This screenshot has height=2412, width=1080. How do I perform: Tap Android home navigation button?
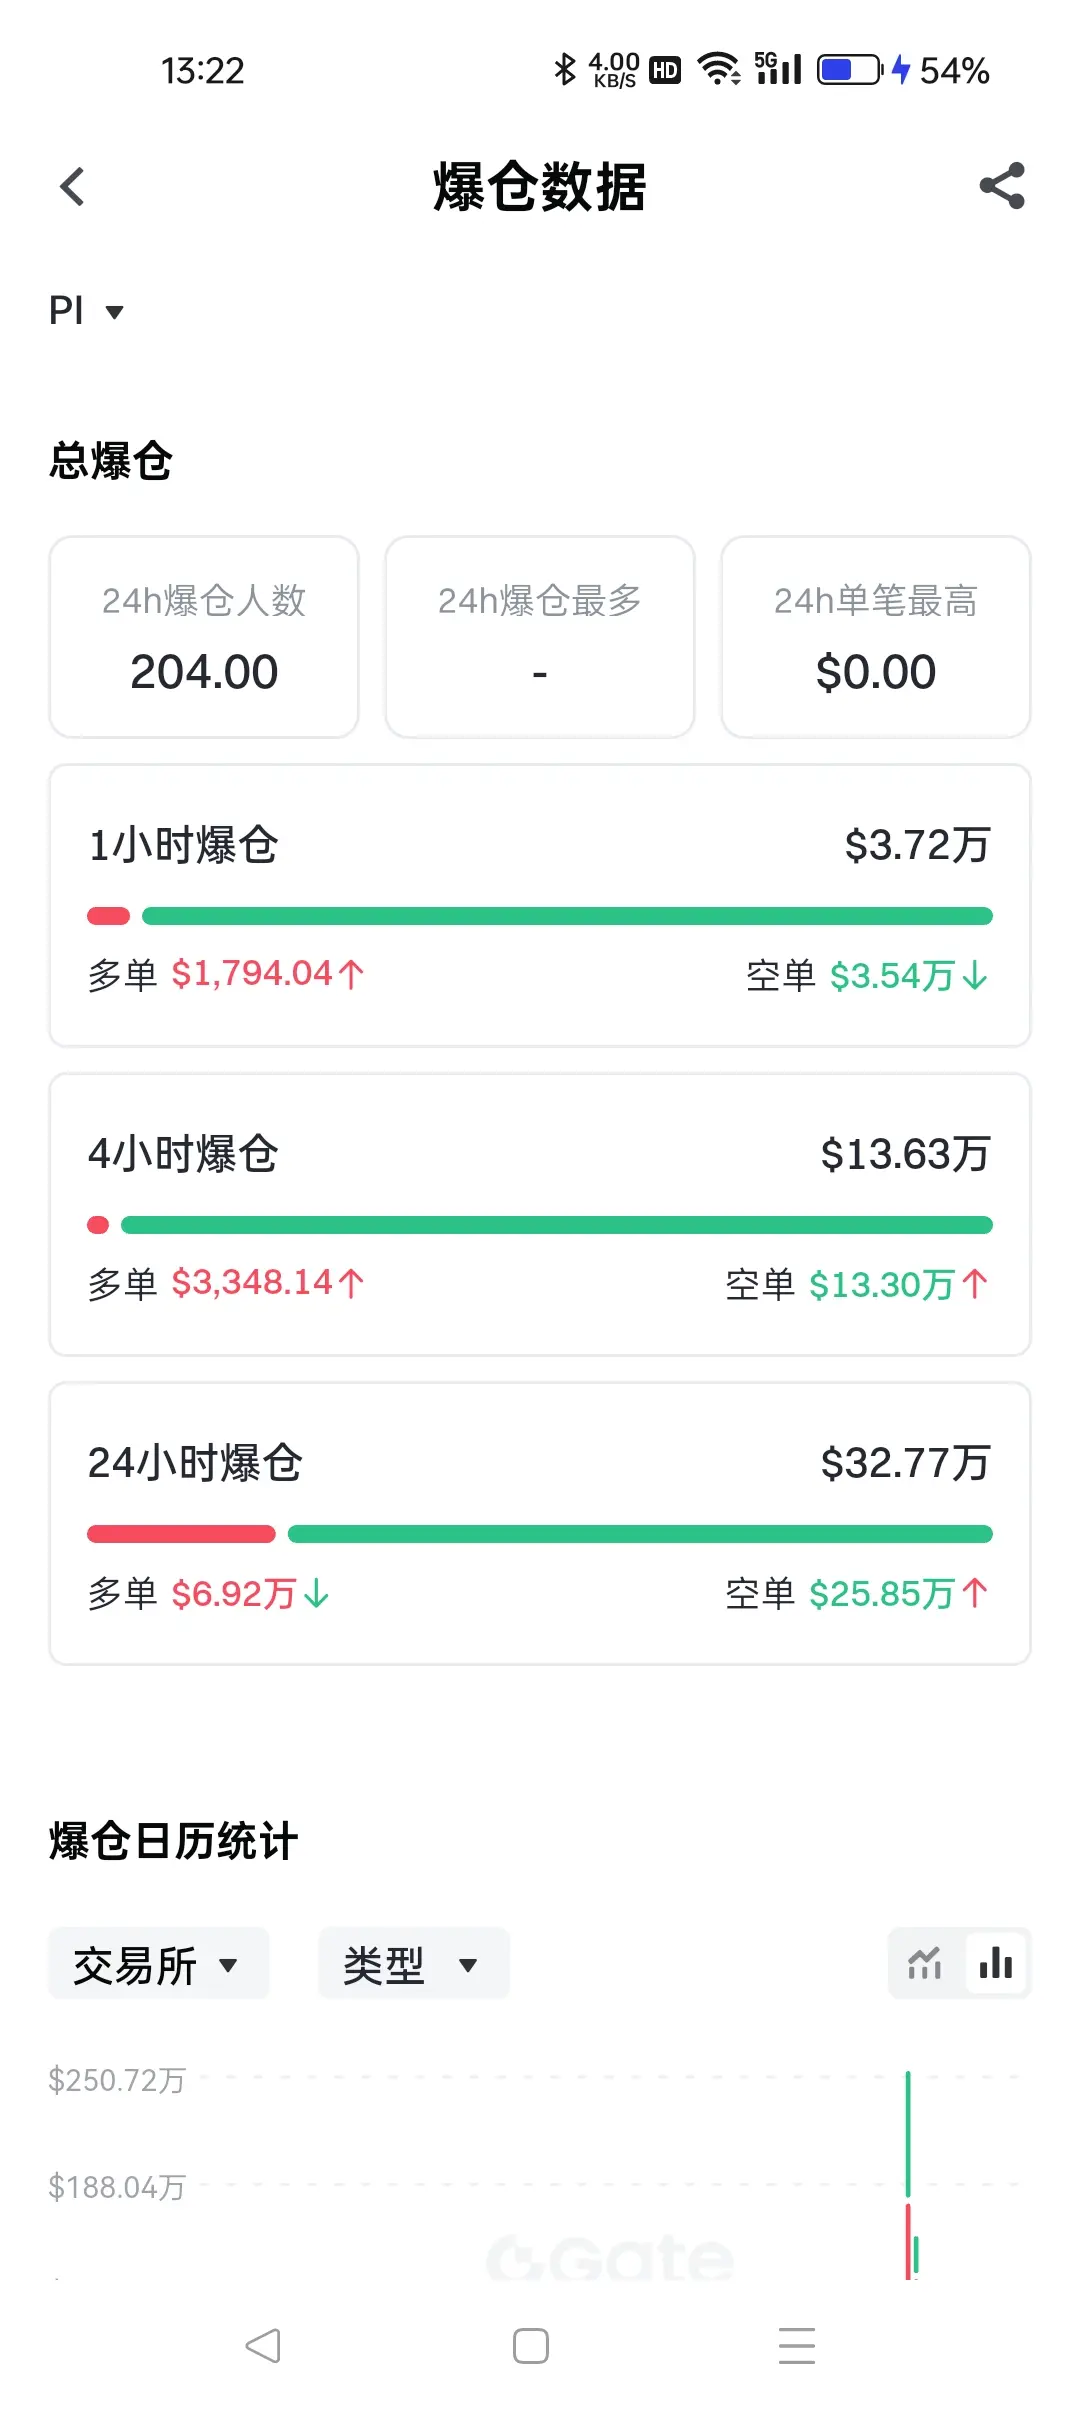click(531, 2346)
